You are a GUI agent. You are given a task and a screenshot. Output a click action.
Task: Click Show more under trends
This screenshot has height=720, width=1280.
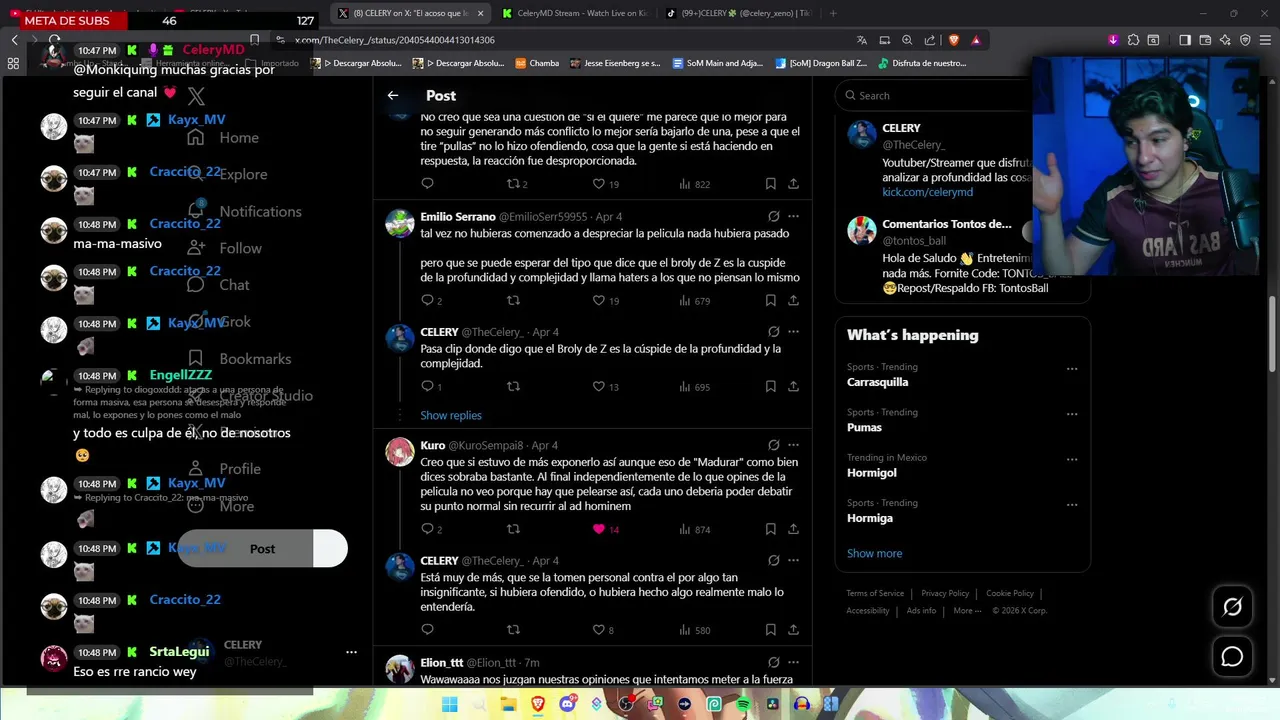pyautogui.click(x=874, y=553)
